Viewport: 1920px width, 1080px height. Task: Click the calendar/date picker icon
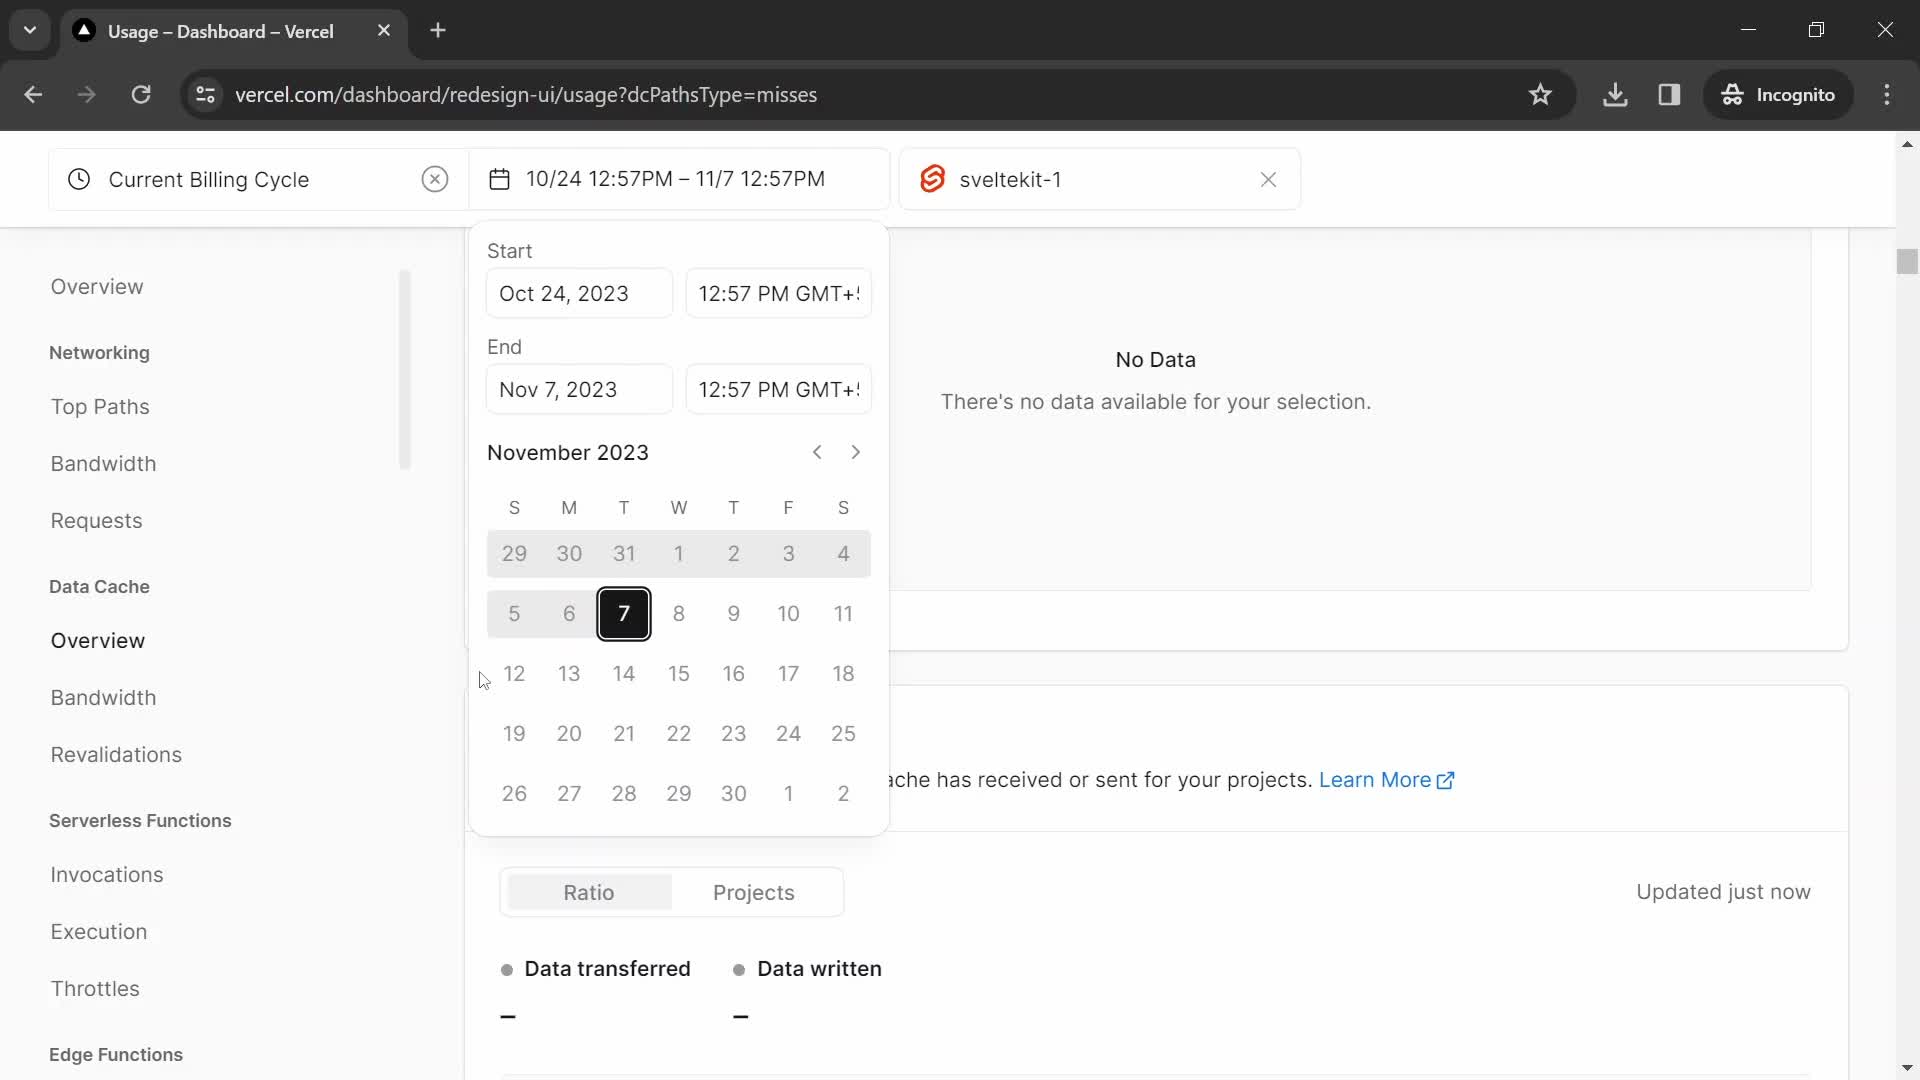(500, 179)
